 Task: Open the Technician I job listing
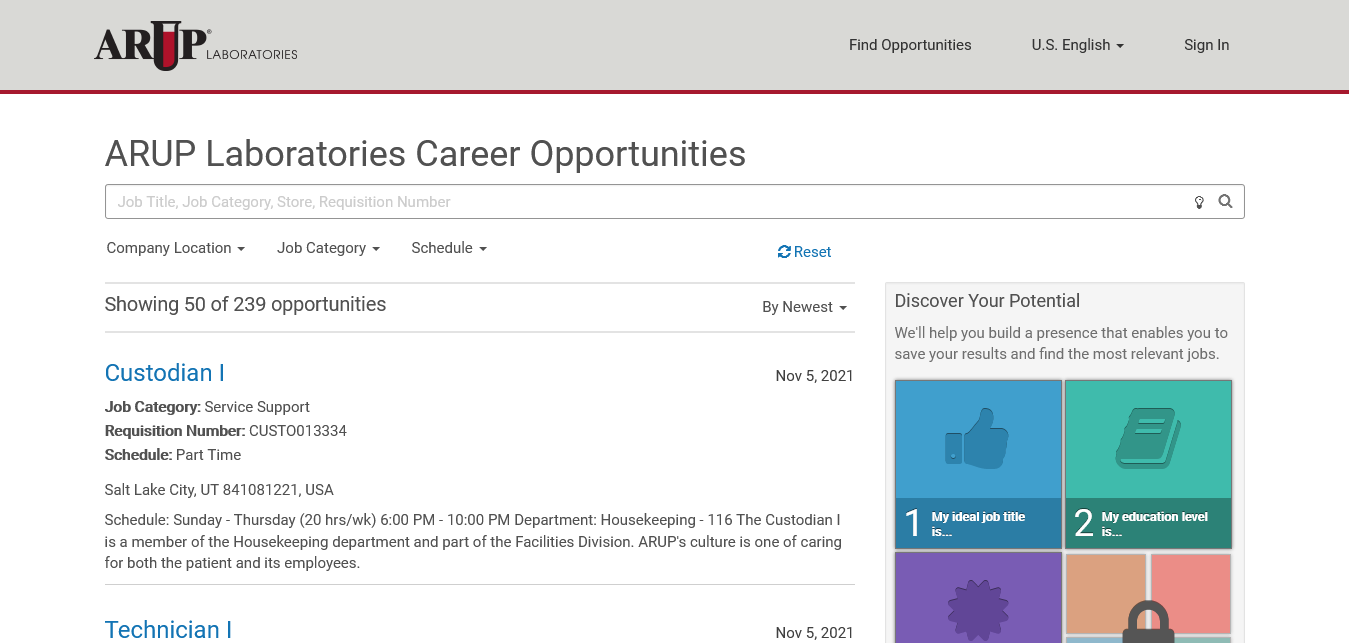[x=168, y=629]
